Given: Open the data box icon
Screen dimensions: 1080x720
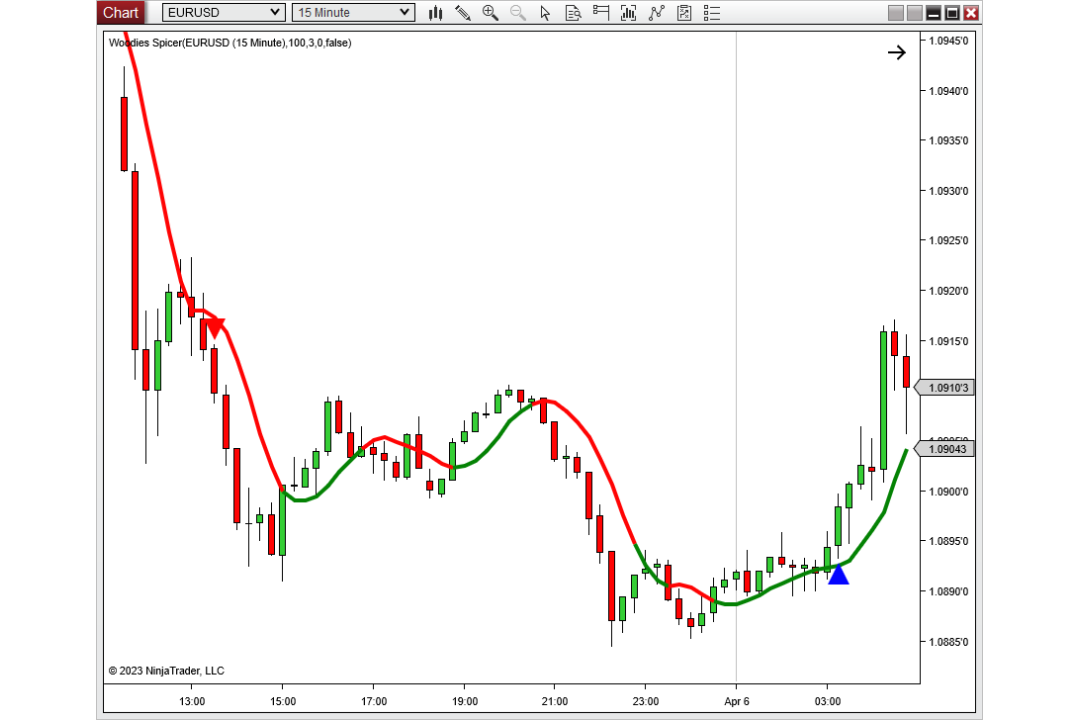Looking at the screenshot, I should coord(573,12).
